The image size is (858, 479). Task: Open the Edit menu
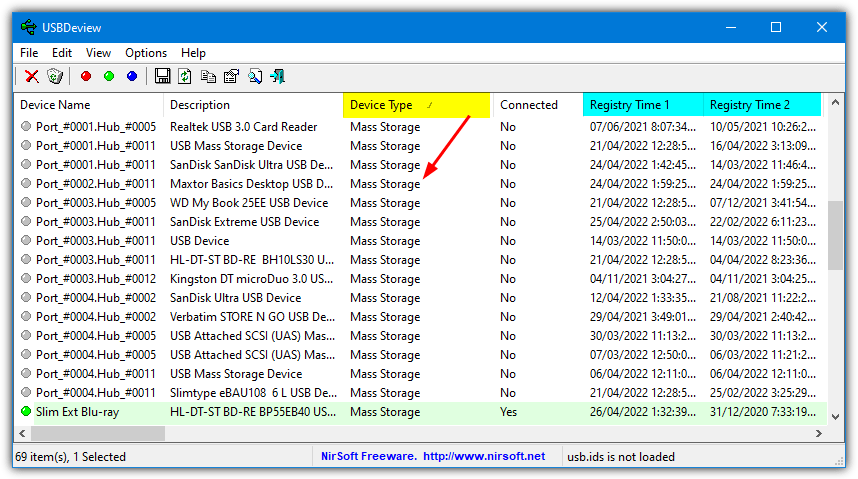point(62,53)
